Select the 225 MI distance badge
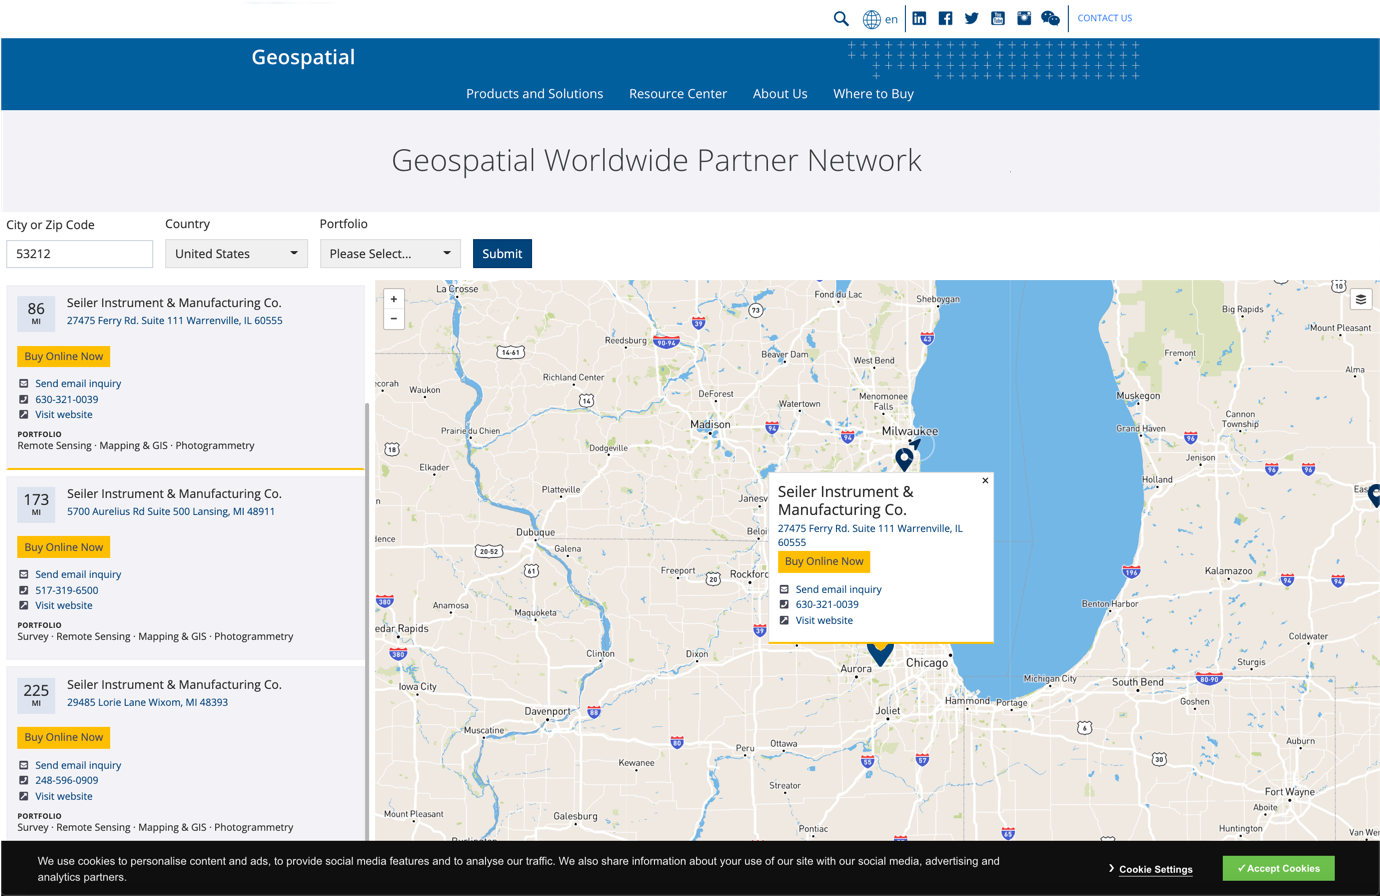Viewport: 1380px width, 896px height. (36, 695)
